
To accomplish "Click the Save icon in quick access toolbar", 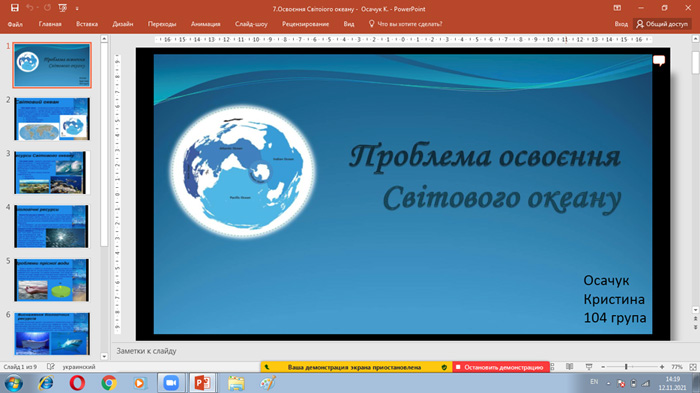I will tap(15, 8).
